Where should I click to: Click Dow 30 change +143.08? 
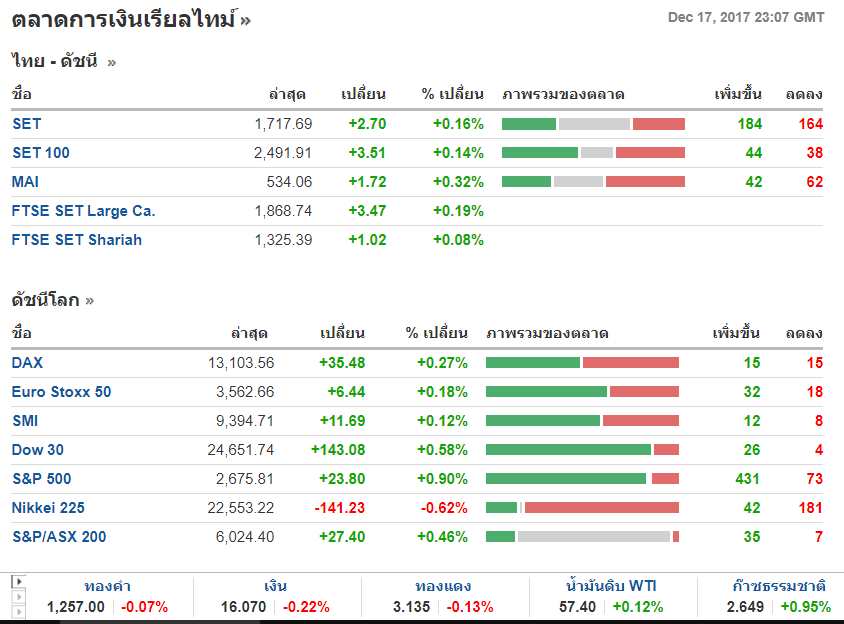click(x=338, y=450)
